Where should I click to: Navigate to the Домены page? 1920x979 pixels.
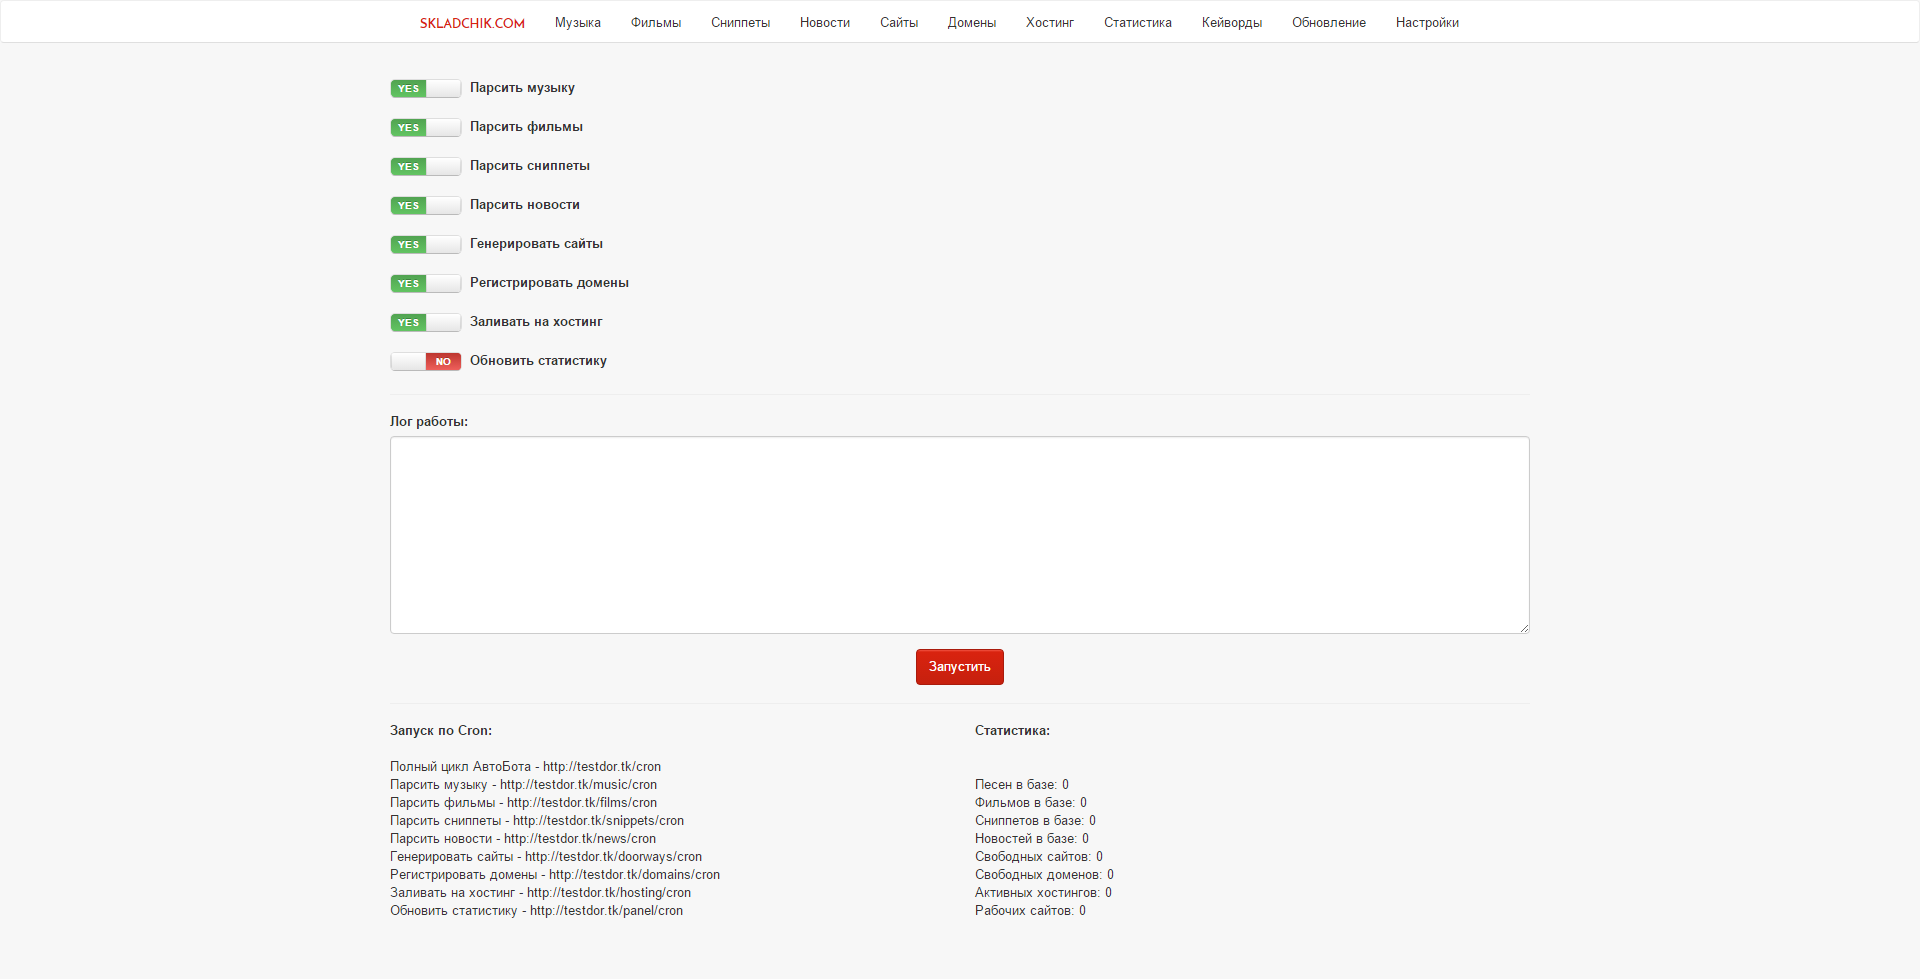(971, 23)
